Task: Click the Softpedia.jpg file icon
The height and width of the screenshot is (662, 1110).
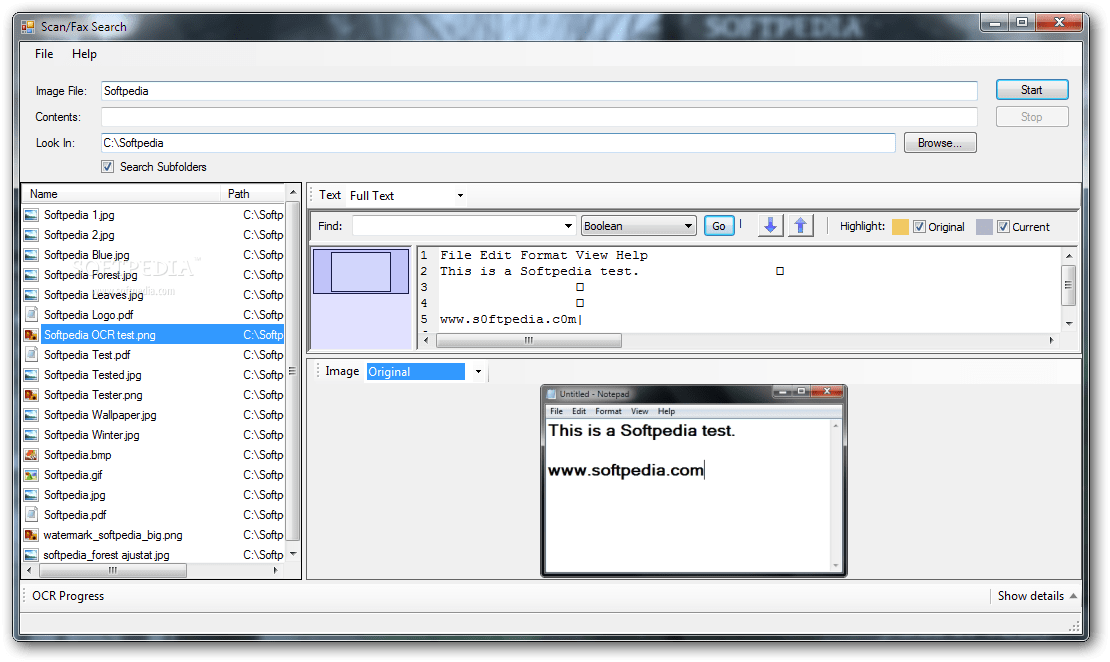Action: 31,495
